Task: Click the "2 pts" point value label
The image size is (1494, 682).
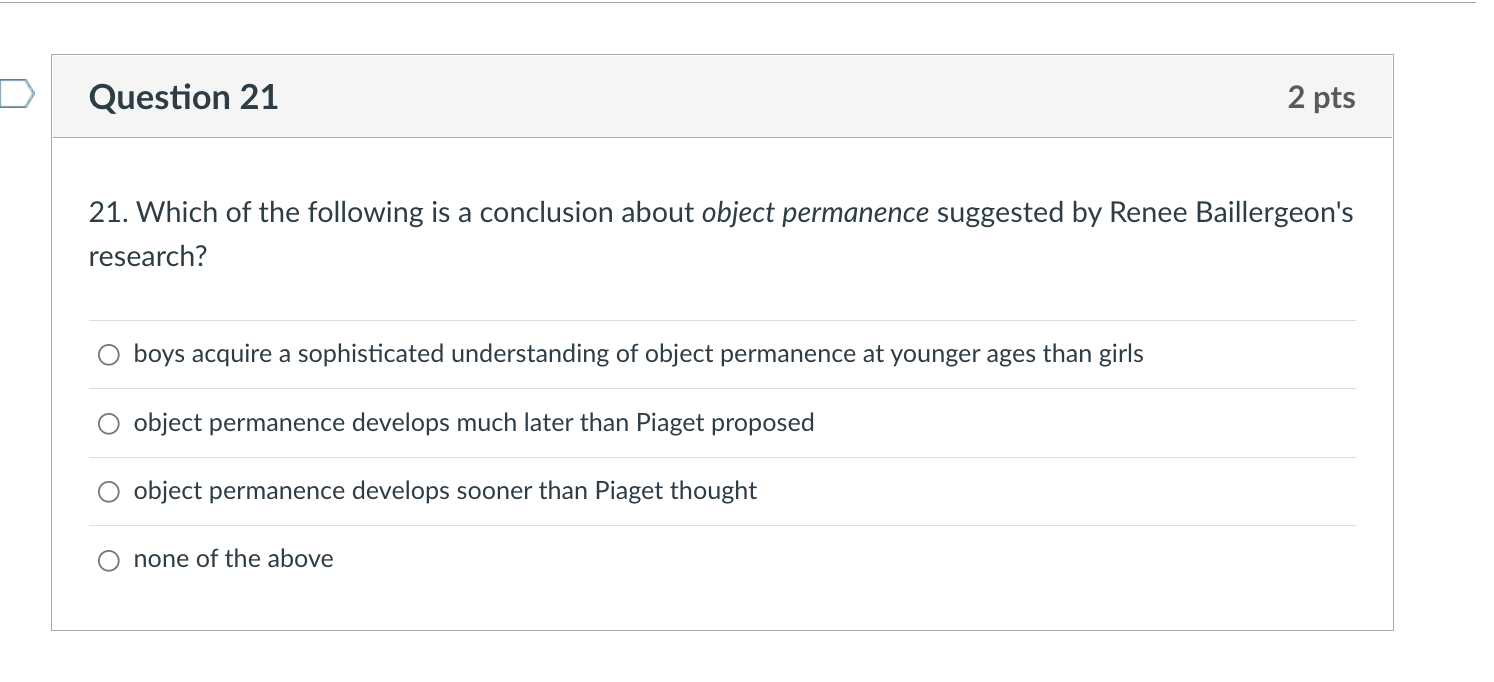Action: (1321, 97)
